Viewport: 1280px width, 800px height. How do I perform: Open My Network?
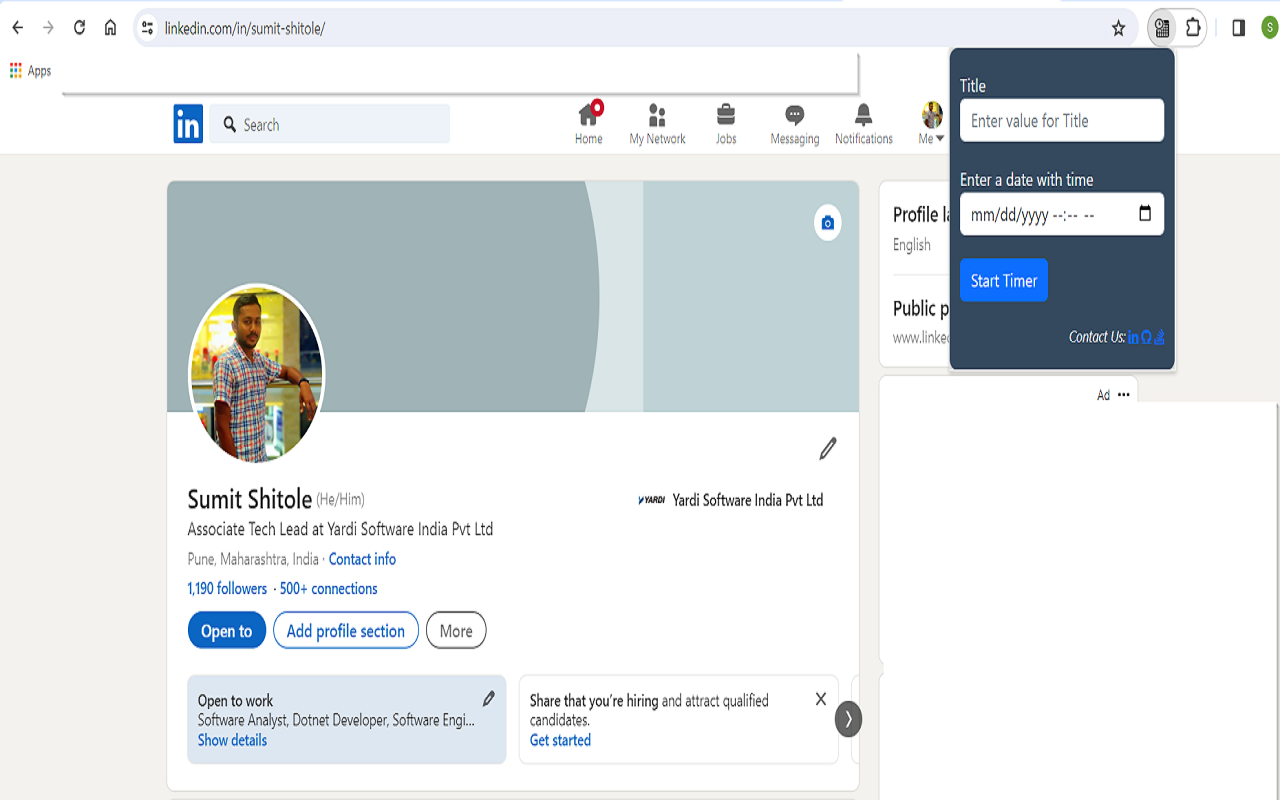click(x=657, y=124)
